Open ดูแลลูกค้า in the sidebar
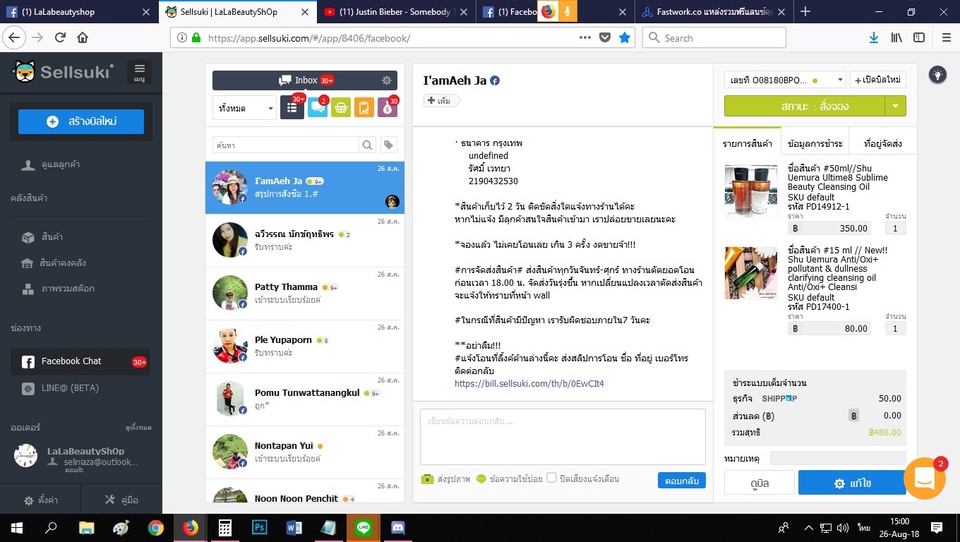 coord(60,165)
